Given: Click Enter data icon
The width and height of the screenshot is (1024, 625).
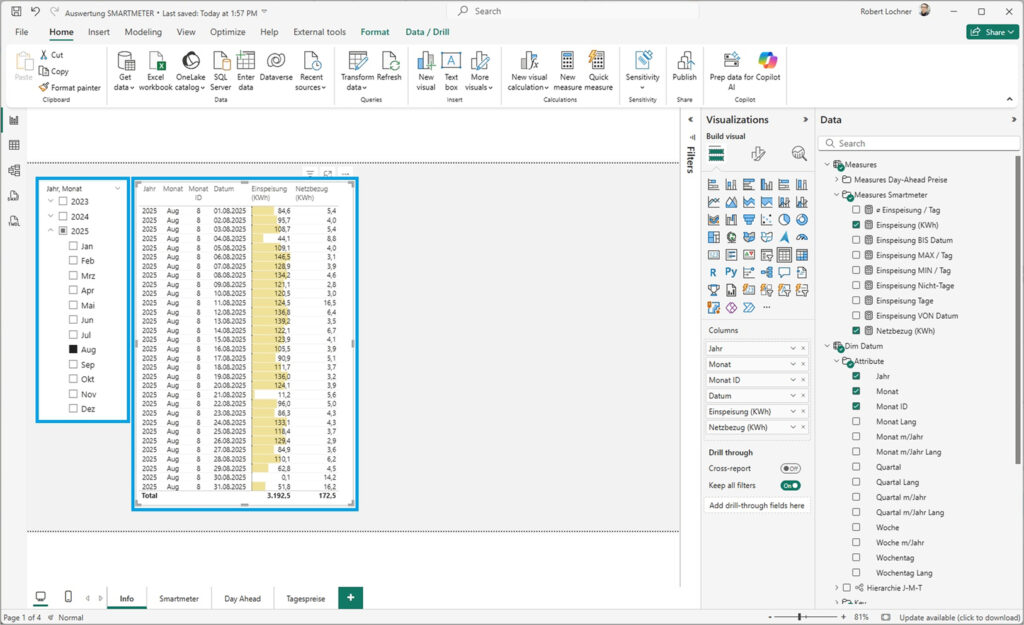Looking at the screenshot, I should click(246, 61).
